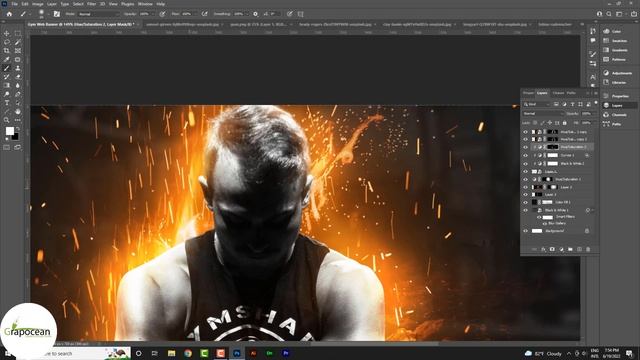This screenshot has width=640, height=360.
Task: Collapse Black & White 1 smart filters
Action: click(593, 210)
